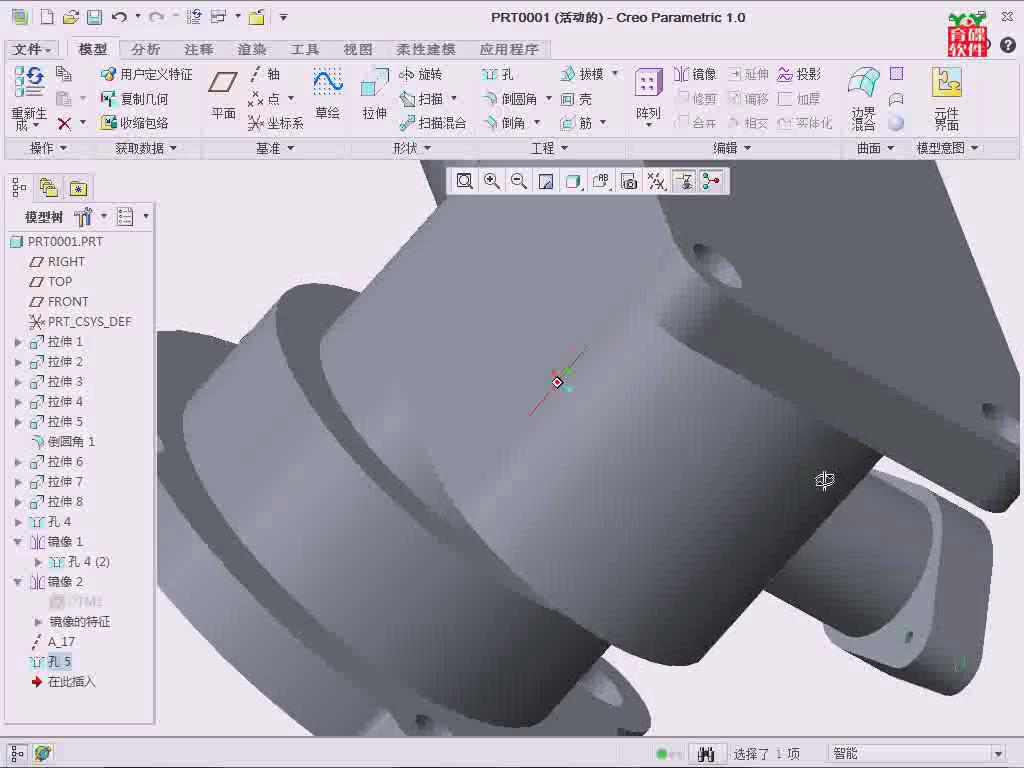The height and width of the screenshot is (768, 1024).
Task: Click the Shell (壳) tool
Action: [576, 99]
